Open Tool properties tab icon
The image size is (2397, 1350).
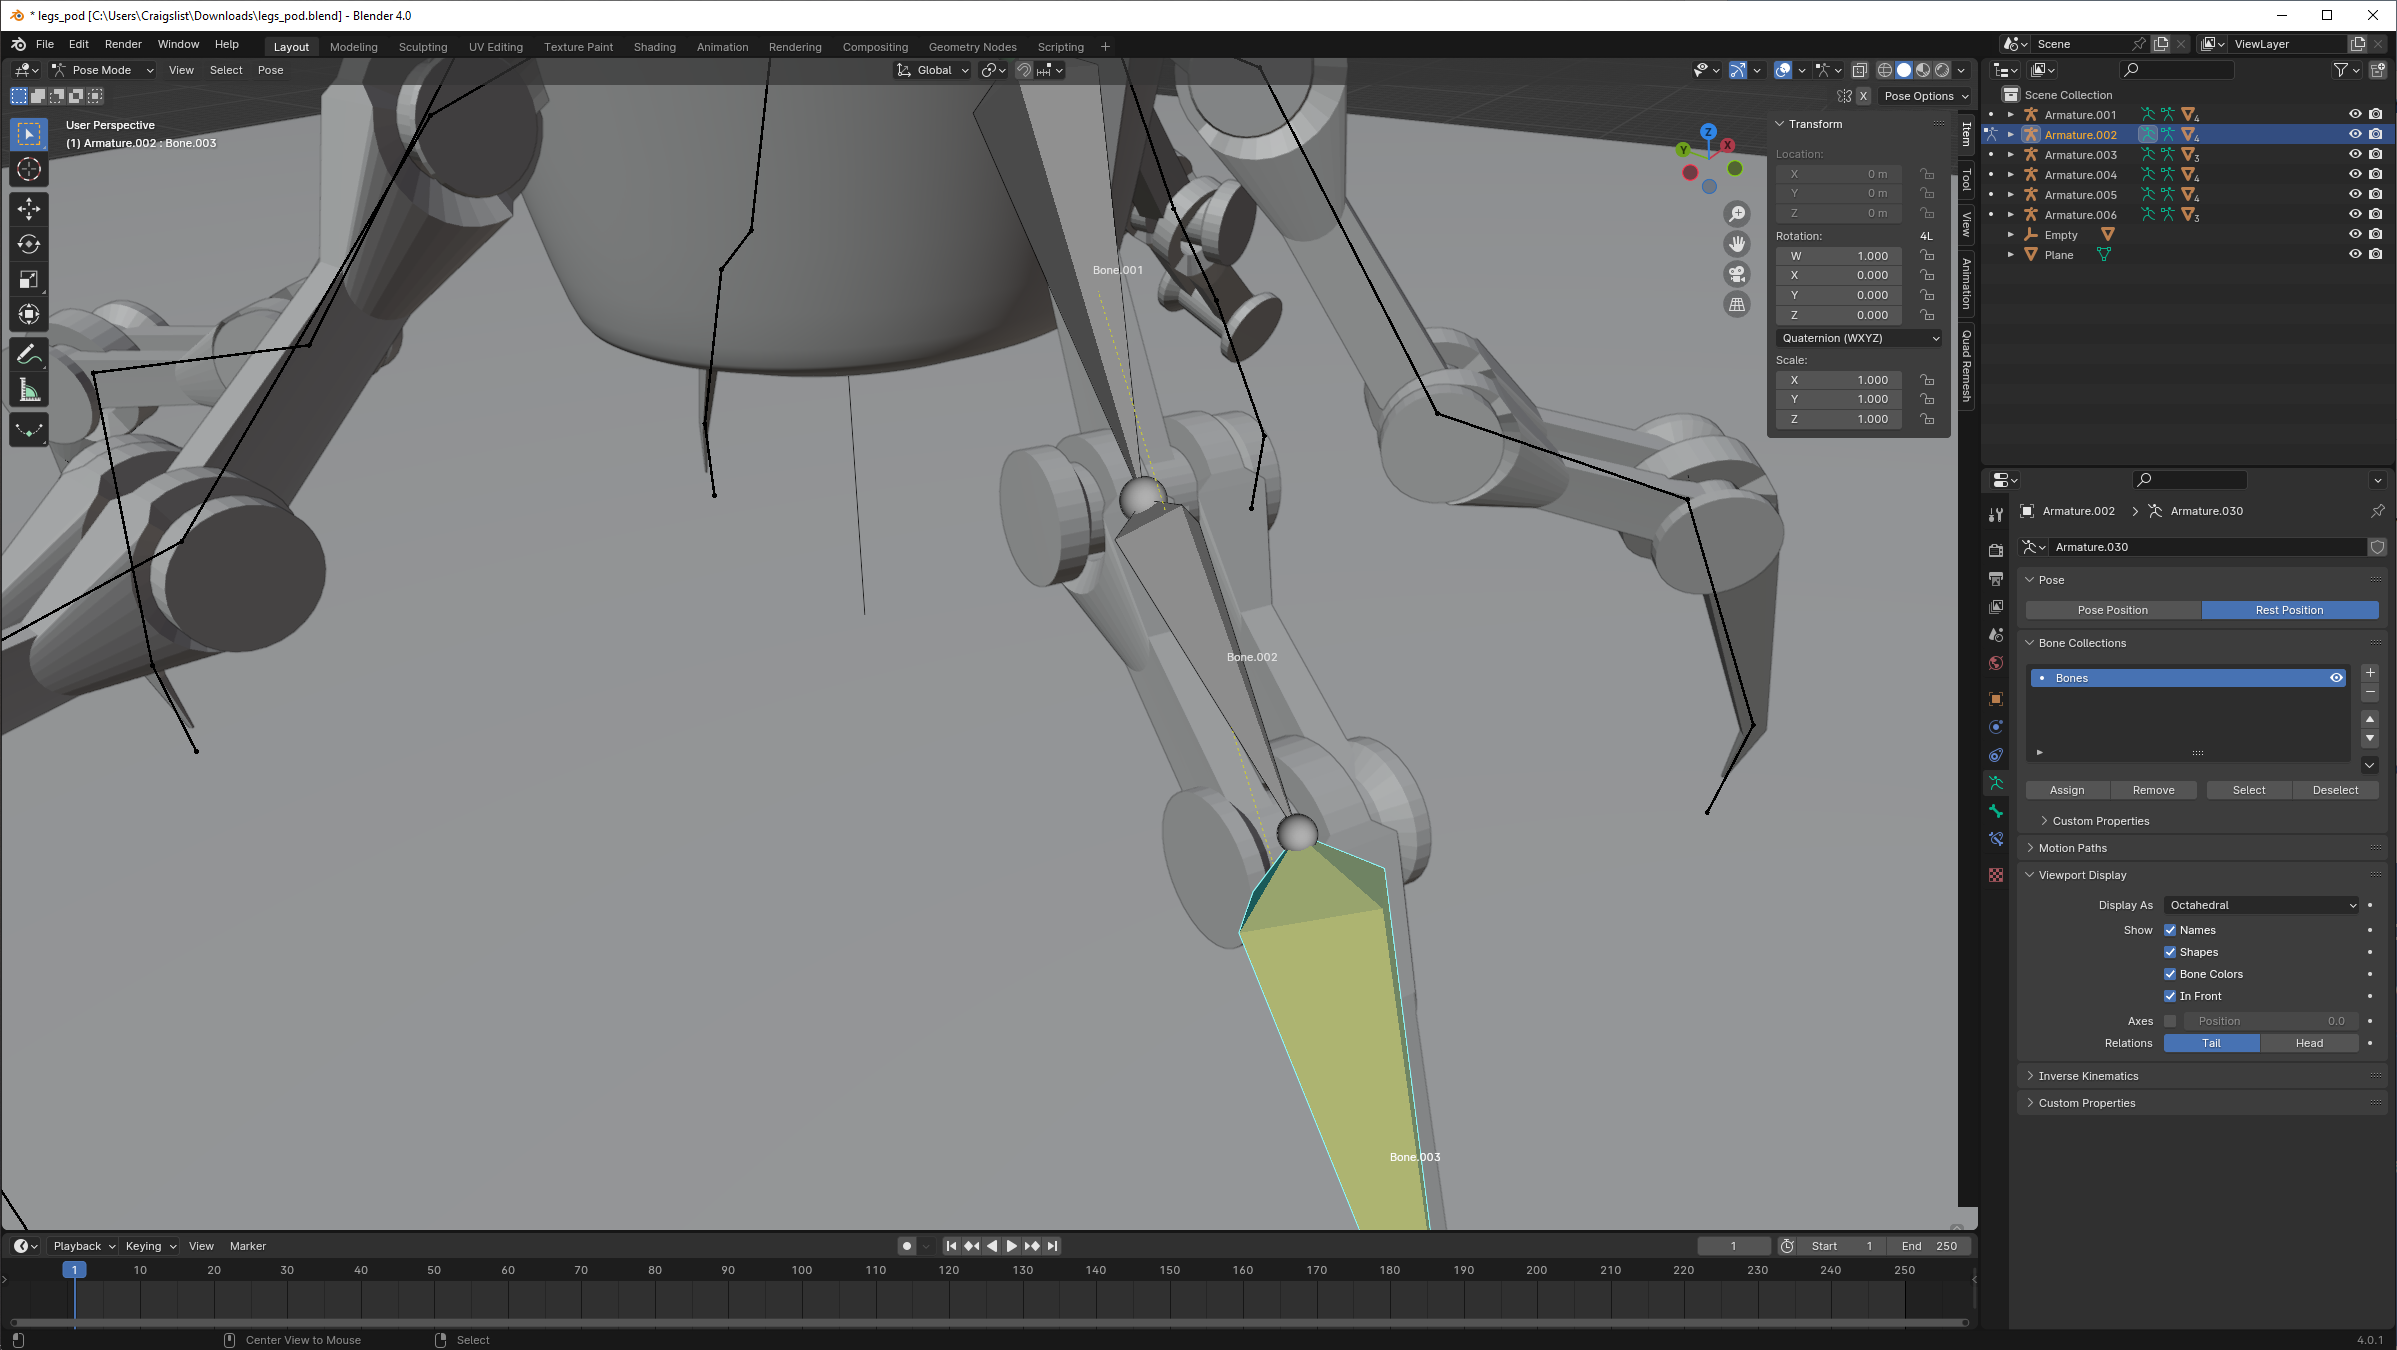point(1996,514)
